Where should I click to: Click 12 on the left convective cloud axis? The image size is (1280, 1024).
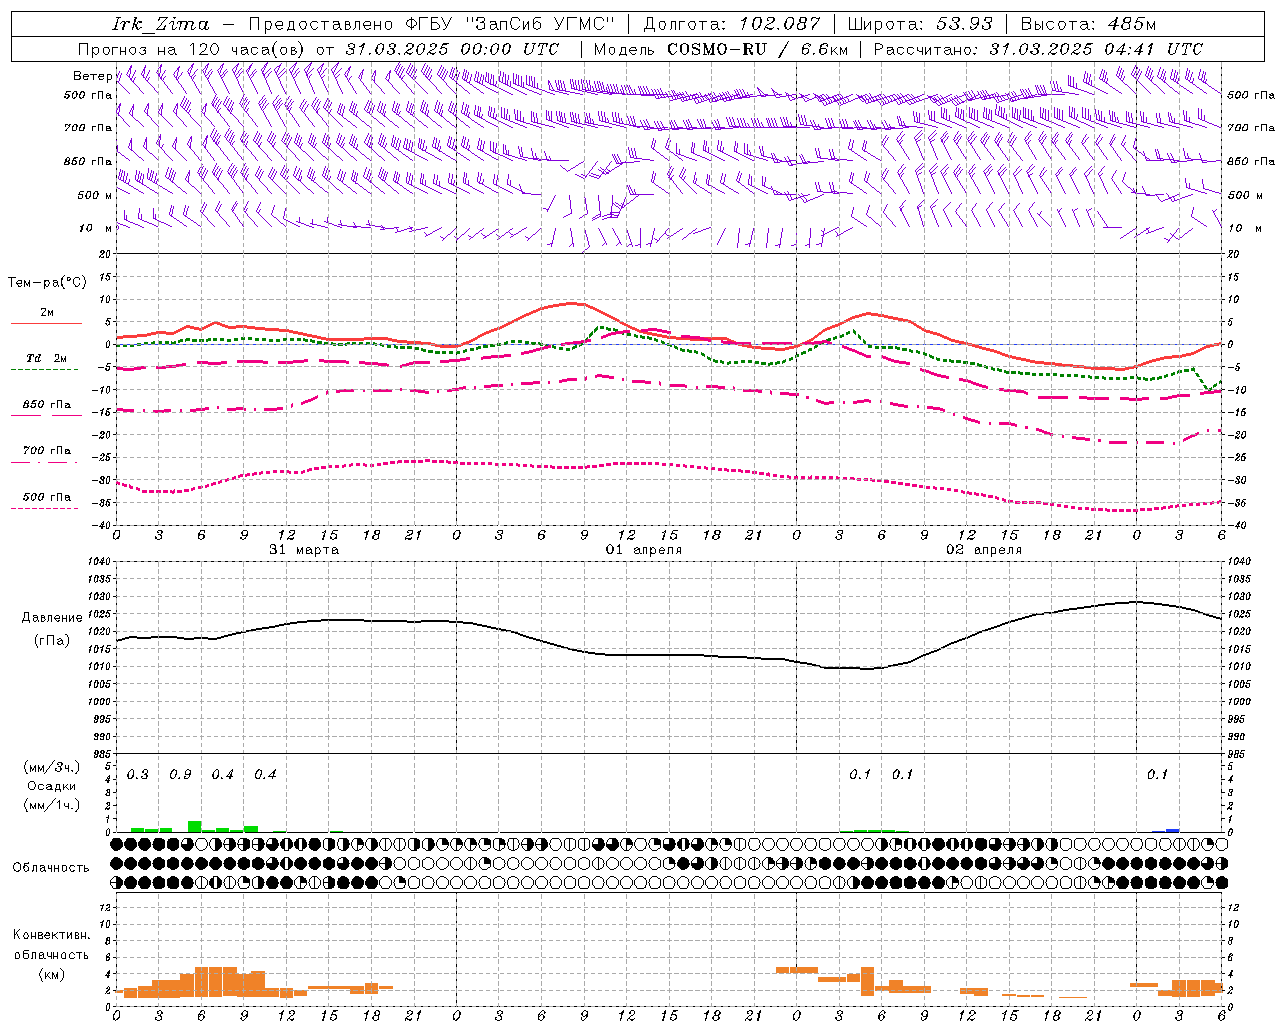point(105,907)
